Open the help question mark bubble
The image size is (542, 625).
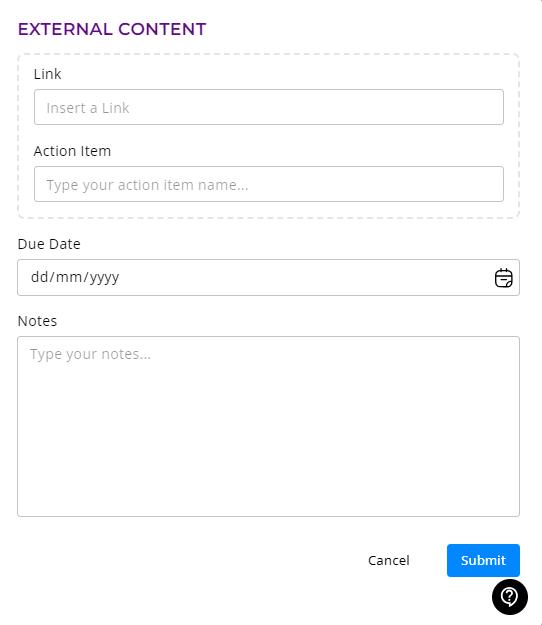tap(510, 597)
